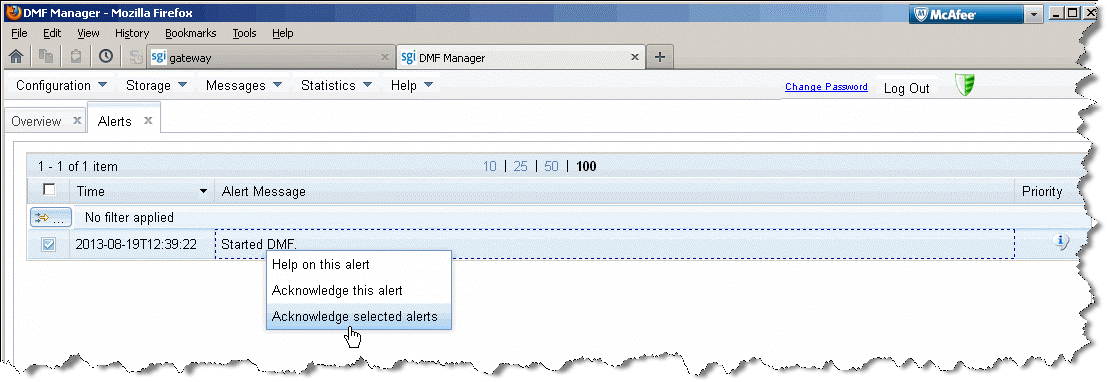Viewport: 1107px width, 382px height.
Task: Click the Log Out button
Action: tap(906, 88)
